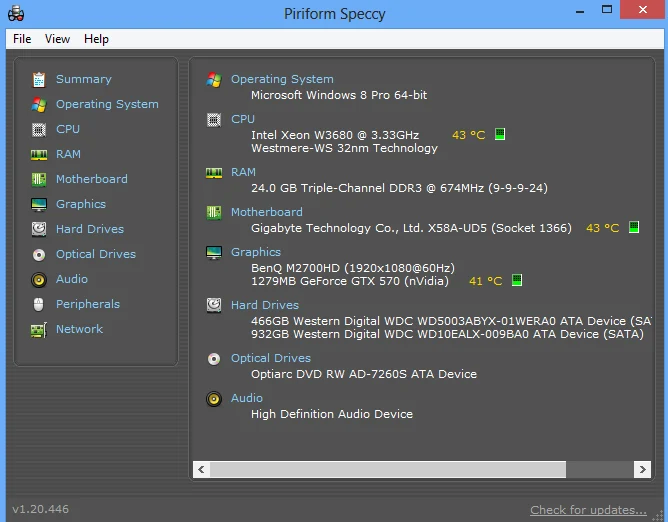Select Optical Drives in the sidebar
668x522 pixels.
click(x=96, y=254)
